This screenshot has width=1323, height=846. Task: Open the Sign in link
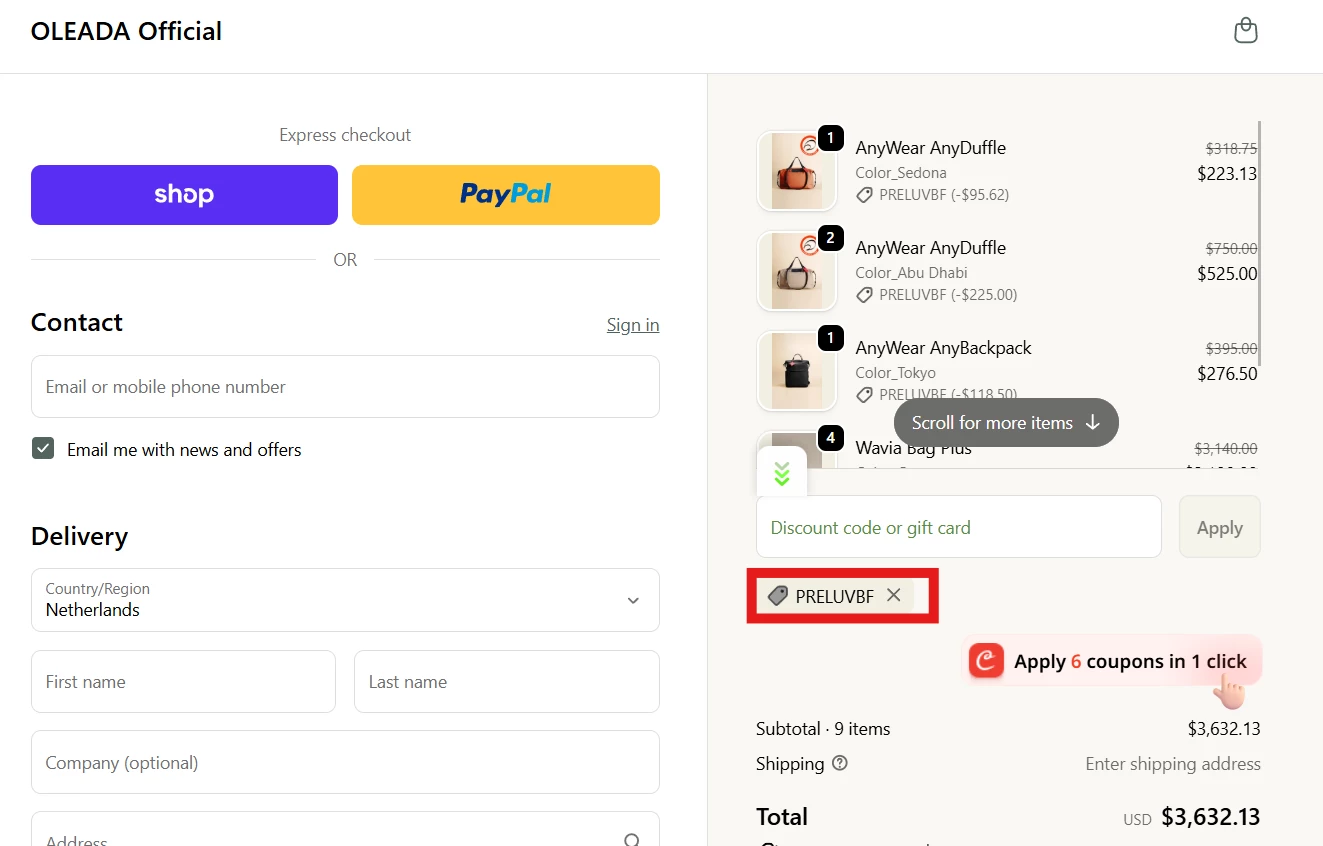click(633, 324)
